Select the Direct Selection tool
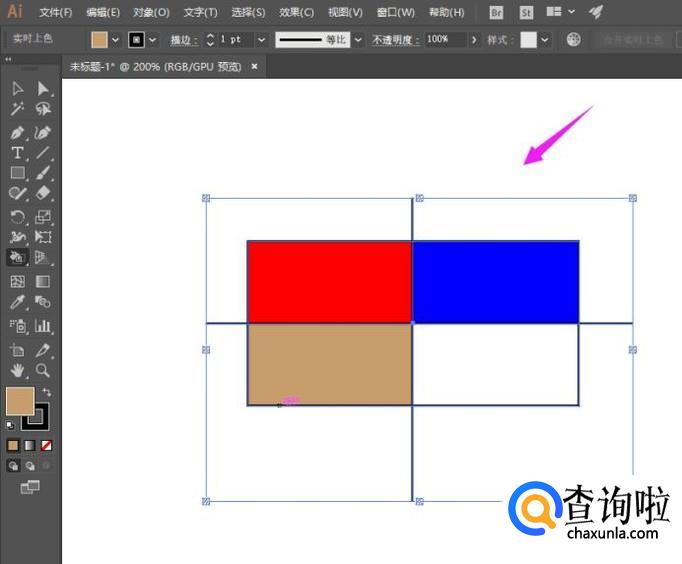Screen dimensions: 682x564 click(x=43, y=89)
